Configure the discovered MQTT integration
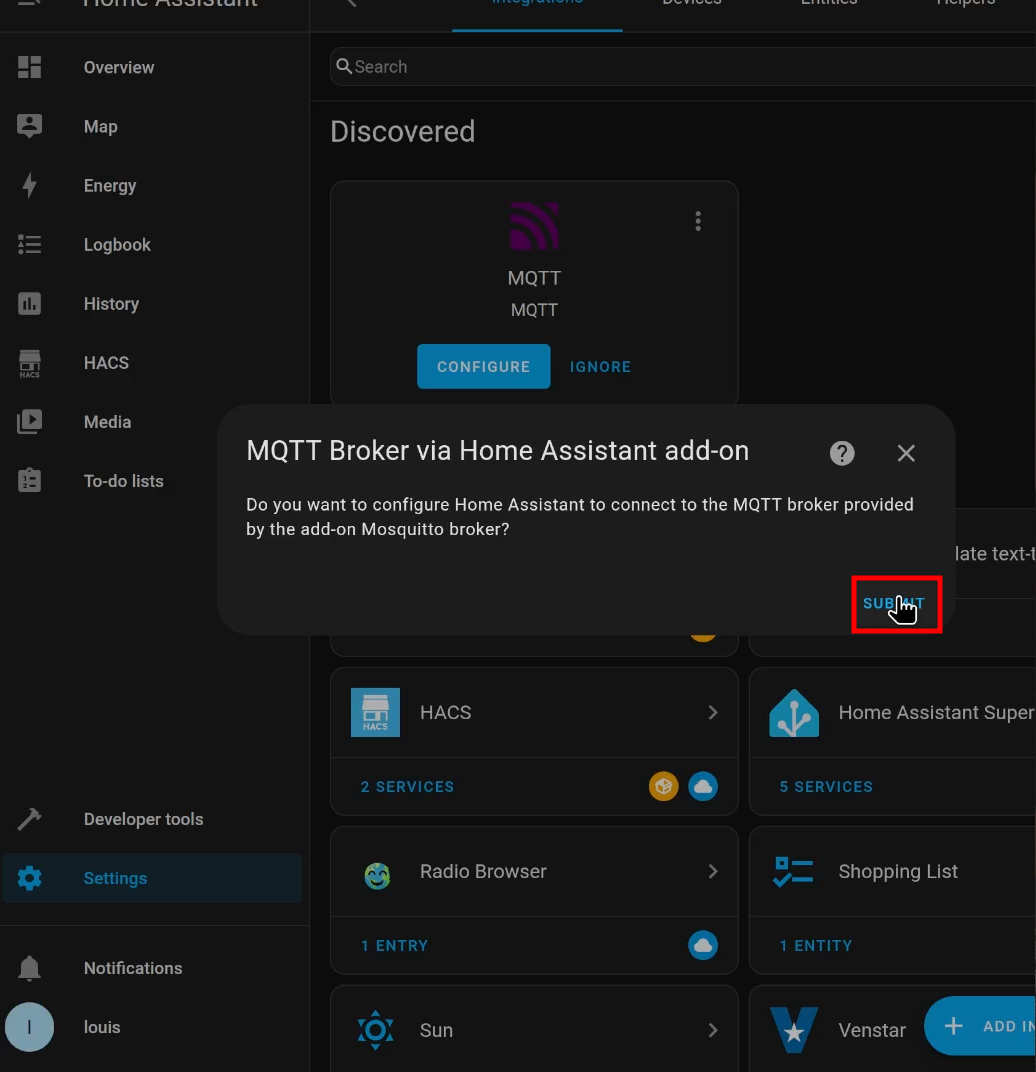 coord(483,366)
